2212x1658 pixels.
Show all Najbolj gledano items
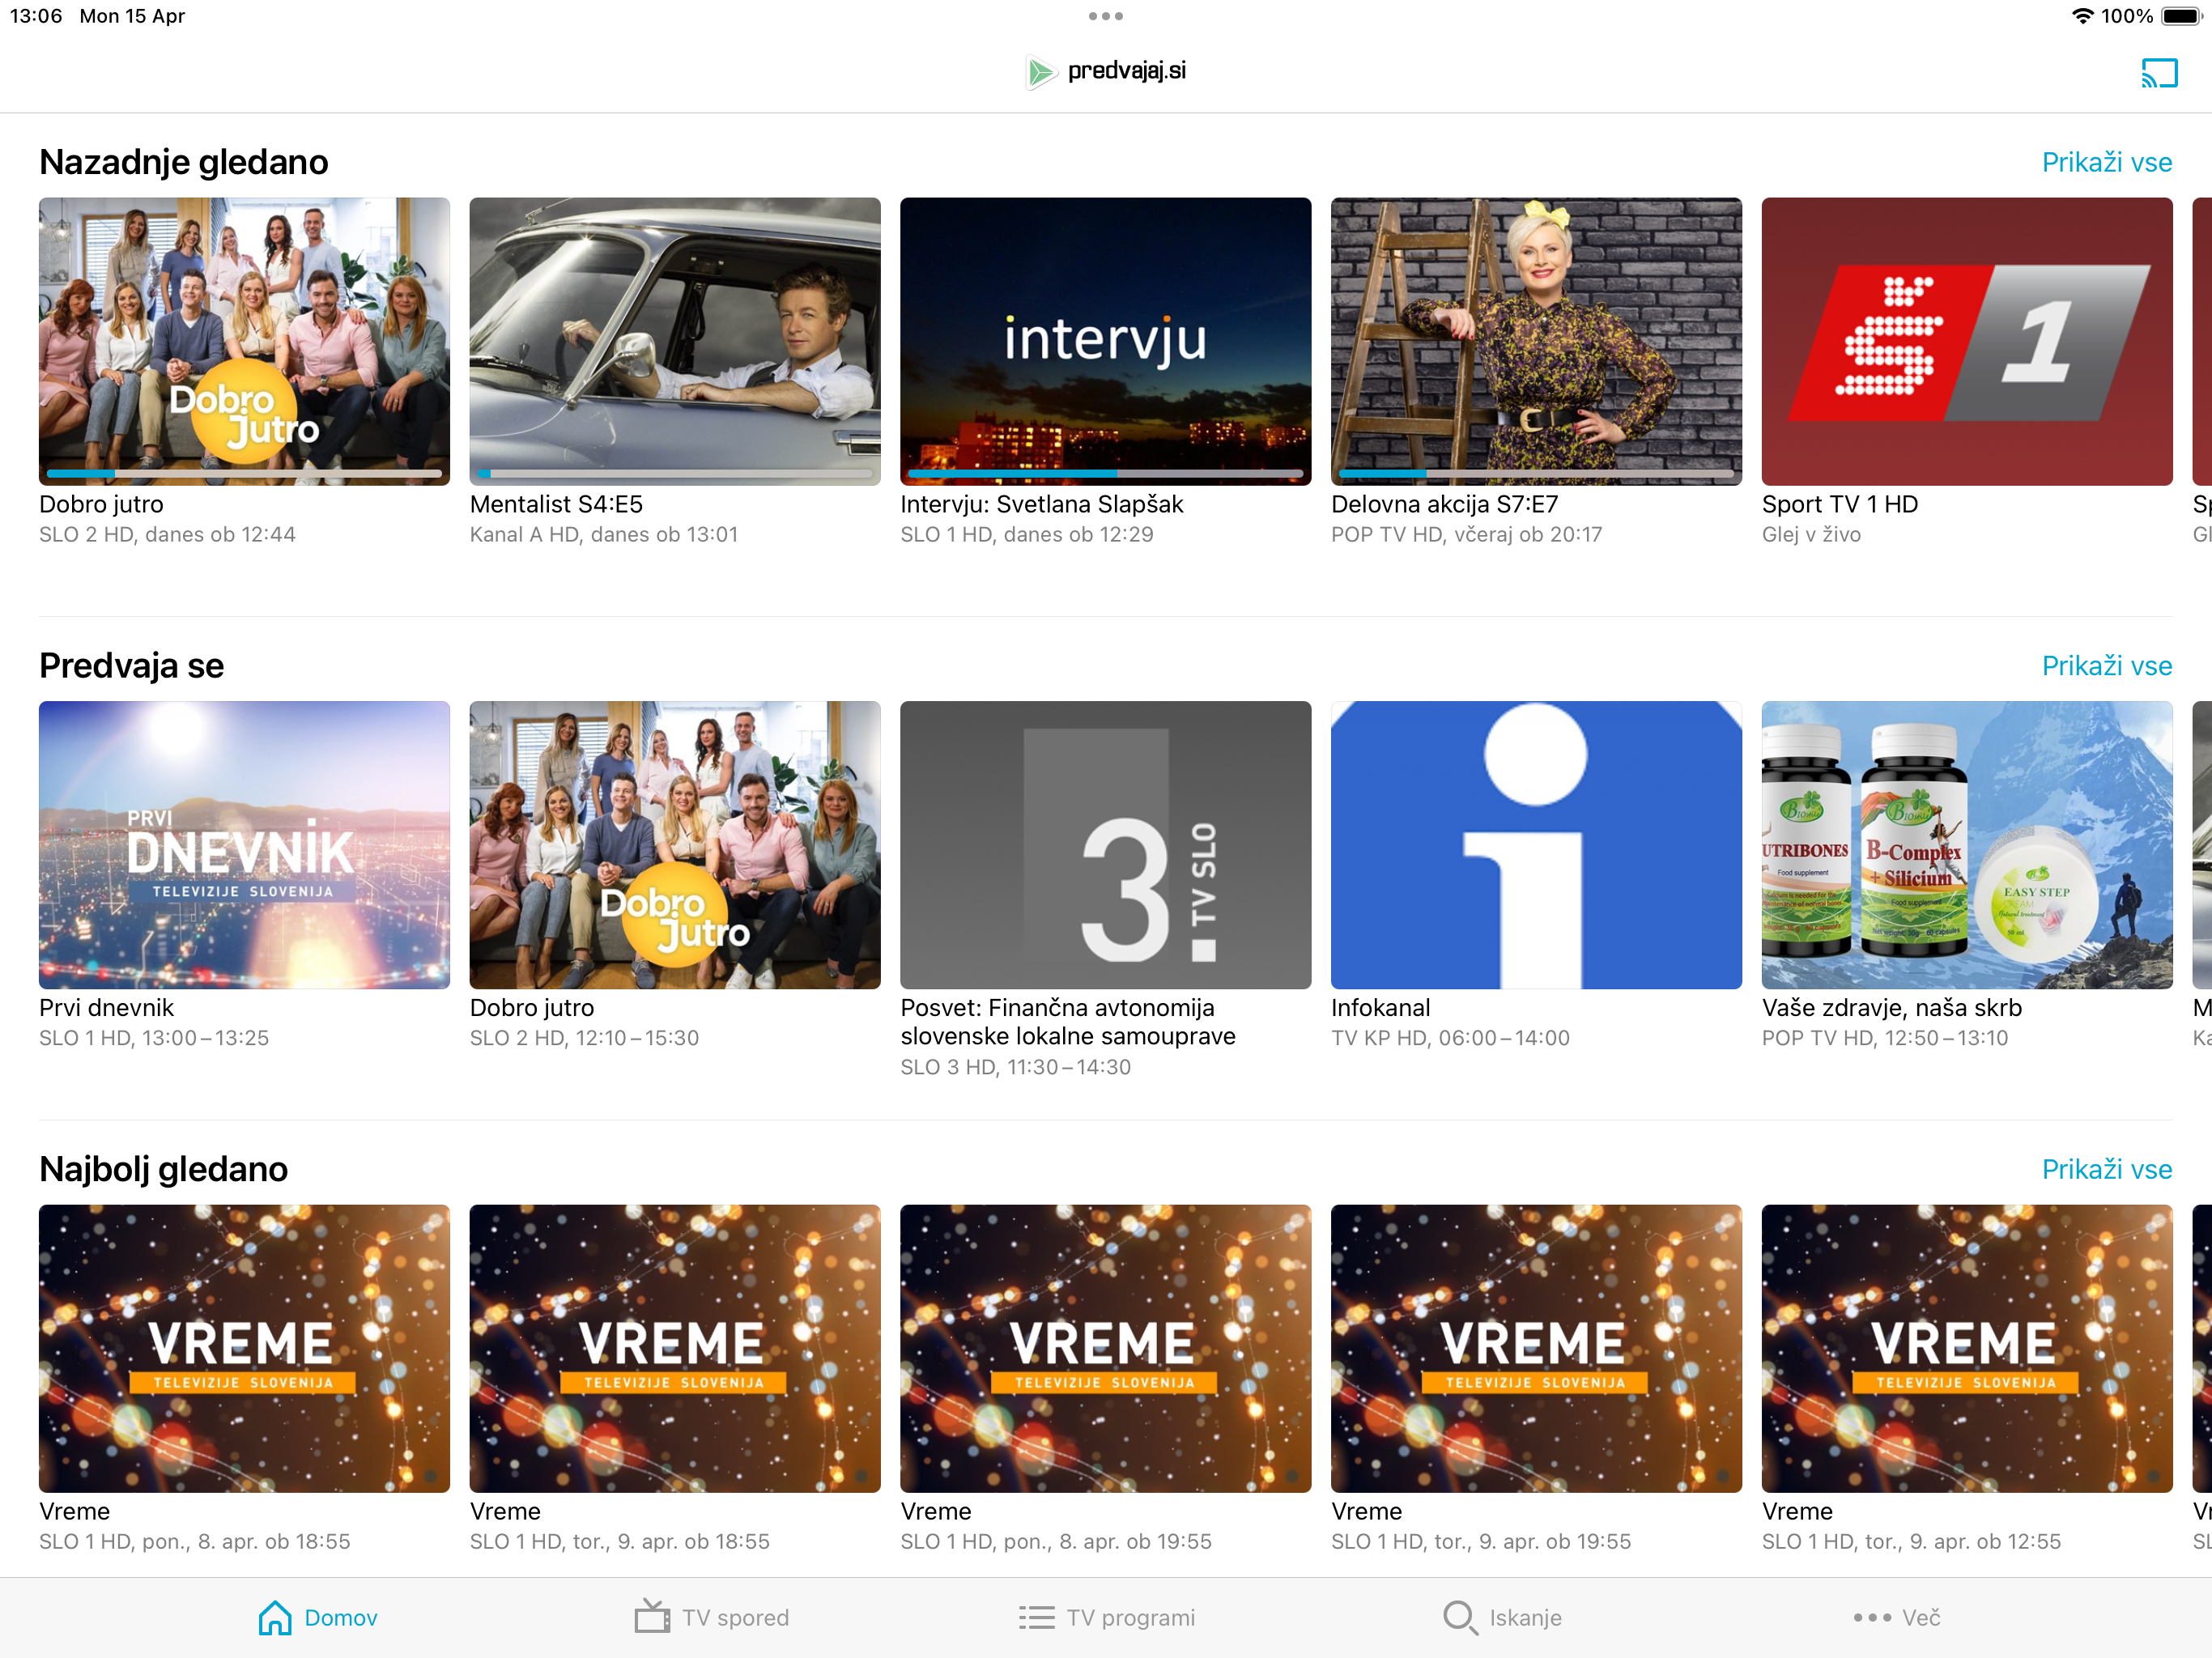click(2106, 1169)
